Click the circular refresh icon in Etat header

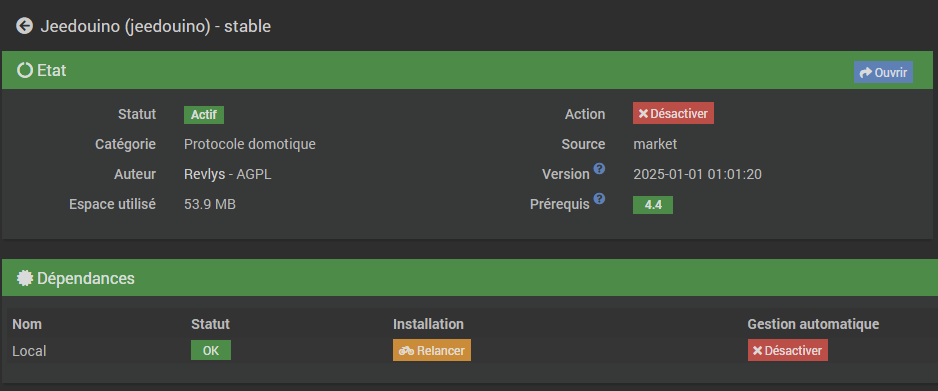(25, 71)
